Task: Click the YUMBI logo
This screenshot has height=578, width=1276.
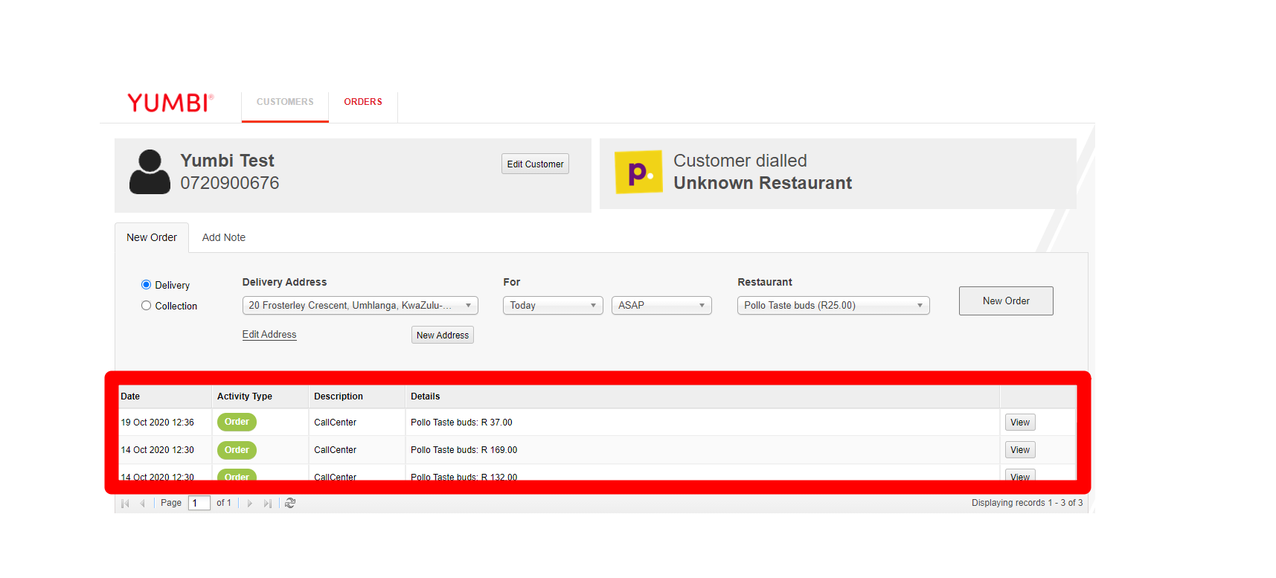Action: [x=170, y=102]
